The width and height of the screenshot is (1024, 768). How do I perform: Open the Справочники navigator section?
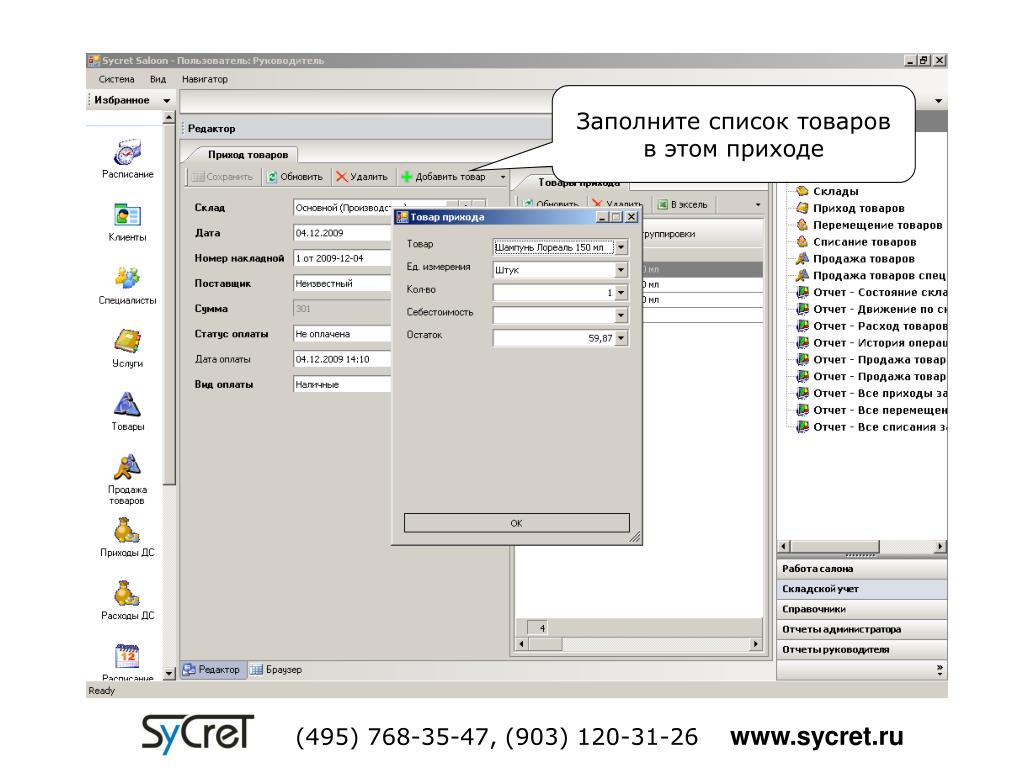coord(861,609)
